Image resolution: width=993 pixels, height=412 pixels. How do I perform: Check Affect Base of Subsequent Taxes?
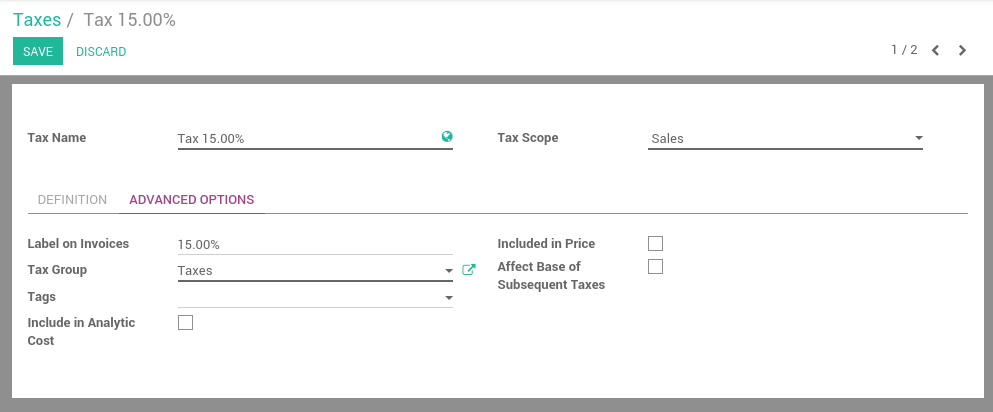pyautogui.click(x=656, y=267)
